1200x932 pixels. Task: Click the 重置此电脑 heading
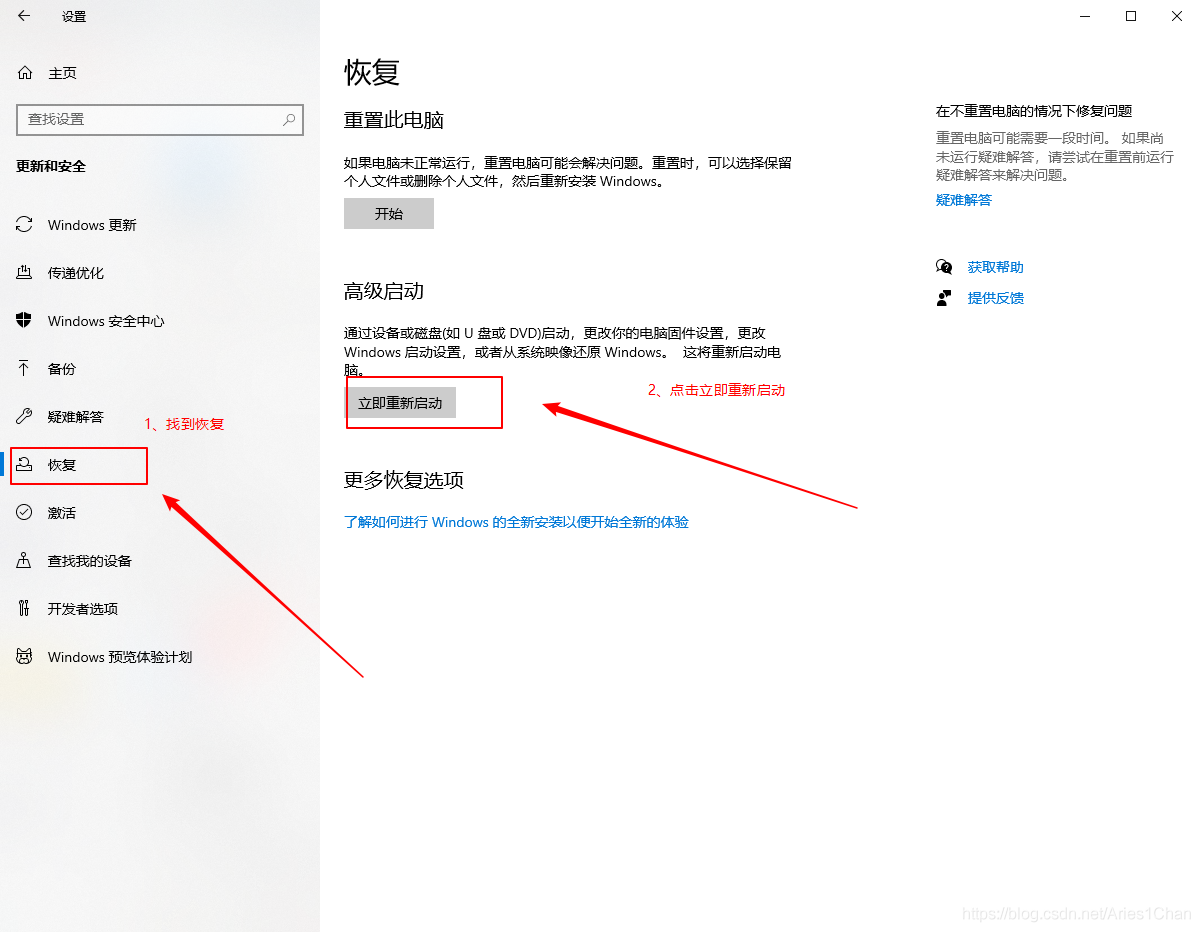tap(394, 120)
